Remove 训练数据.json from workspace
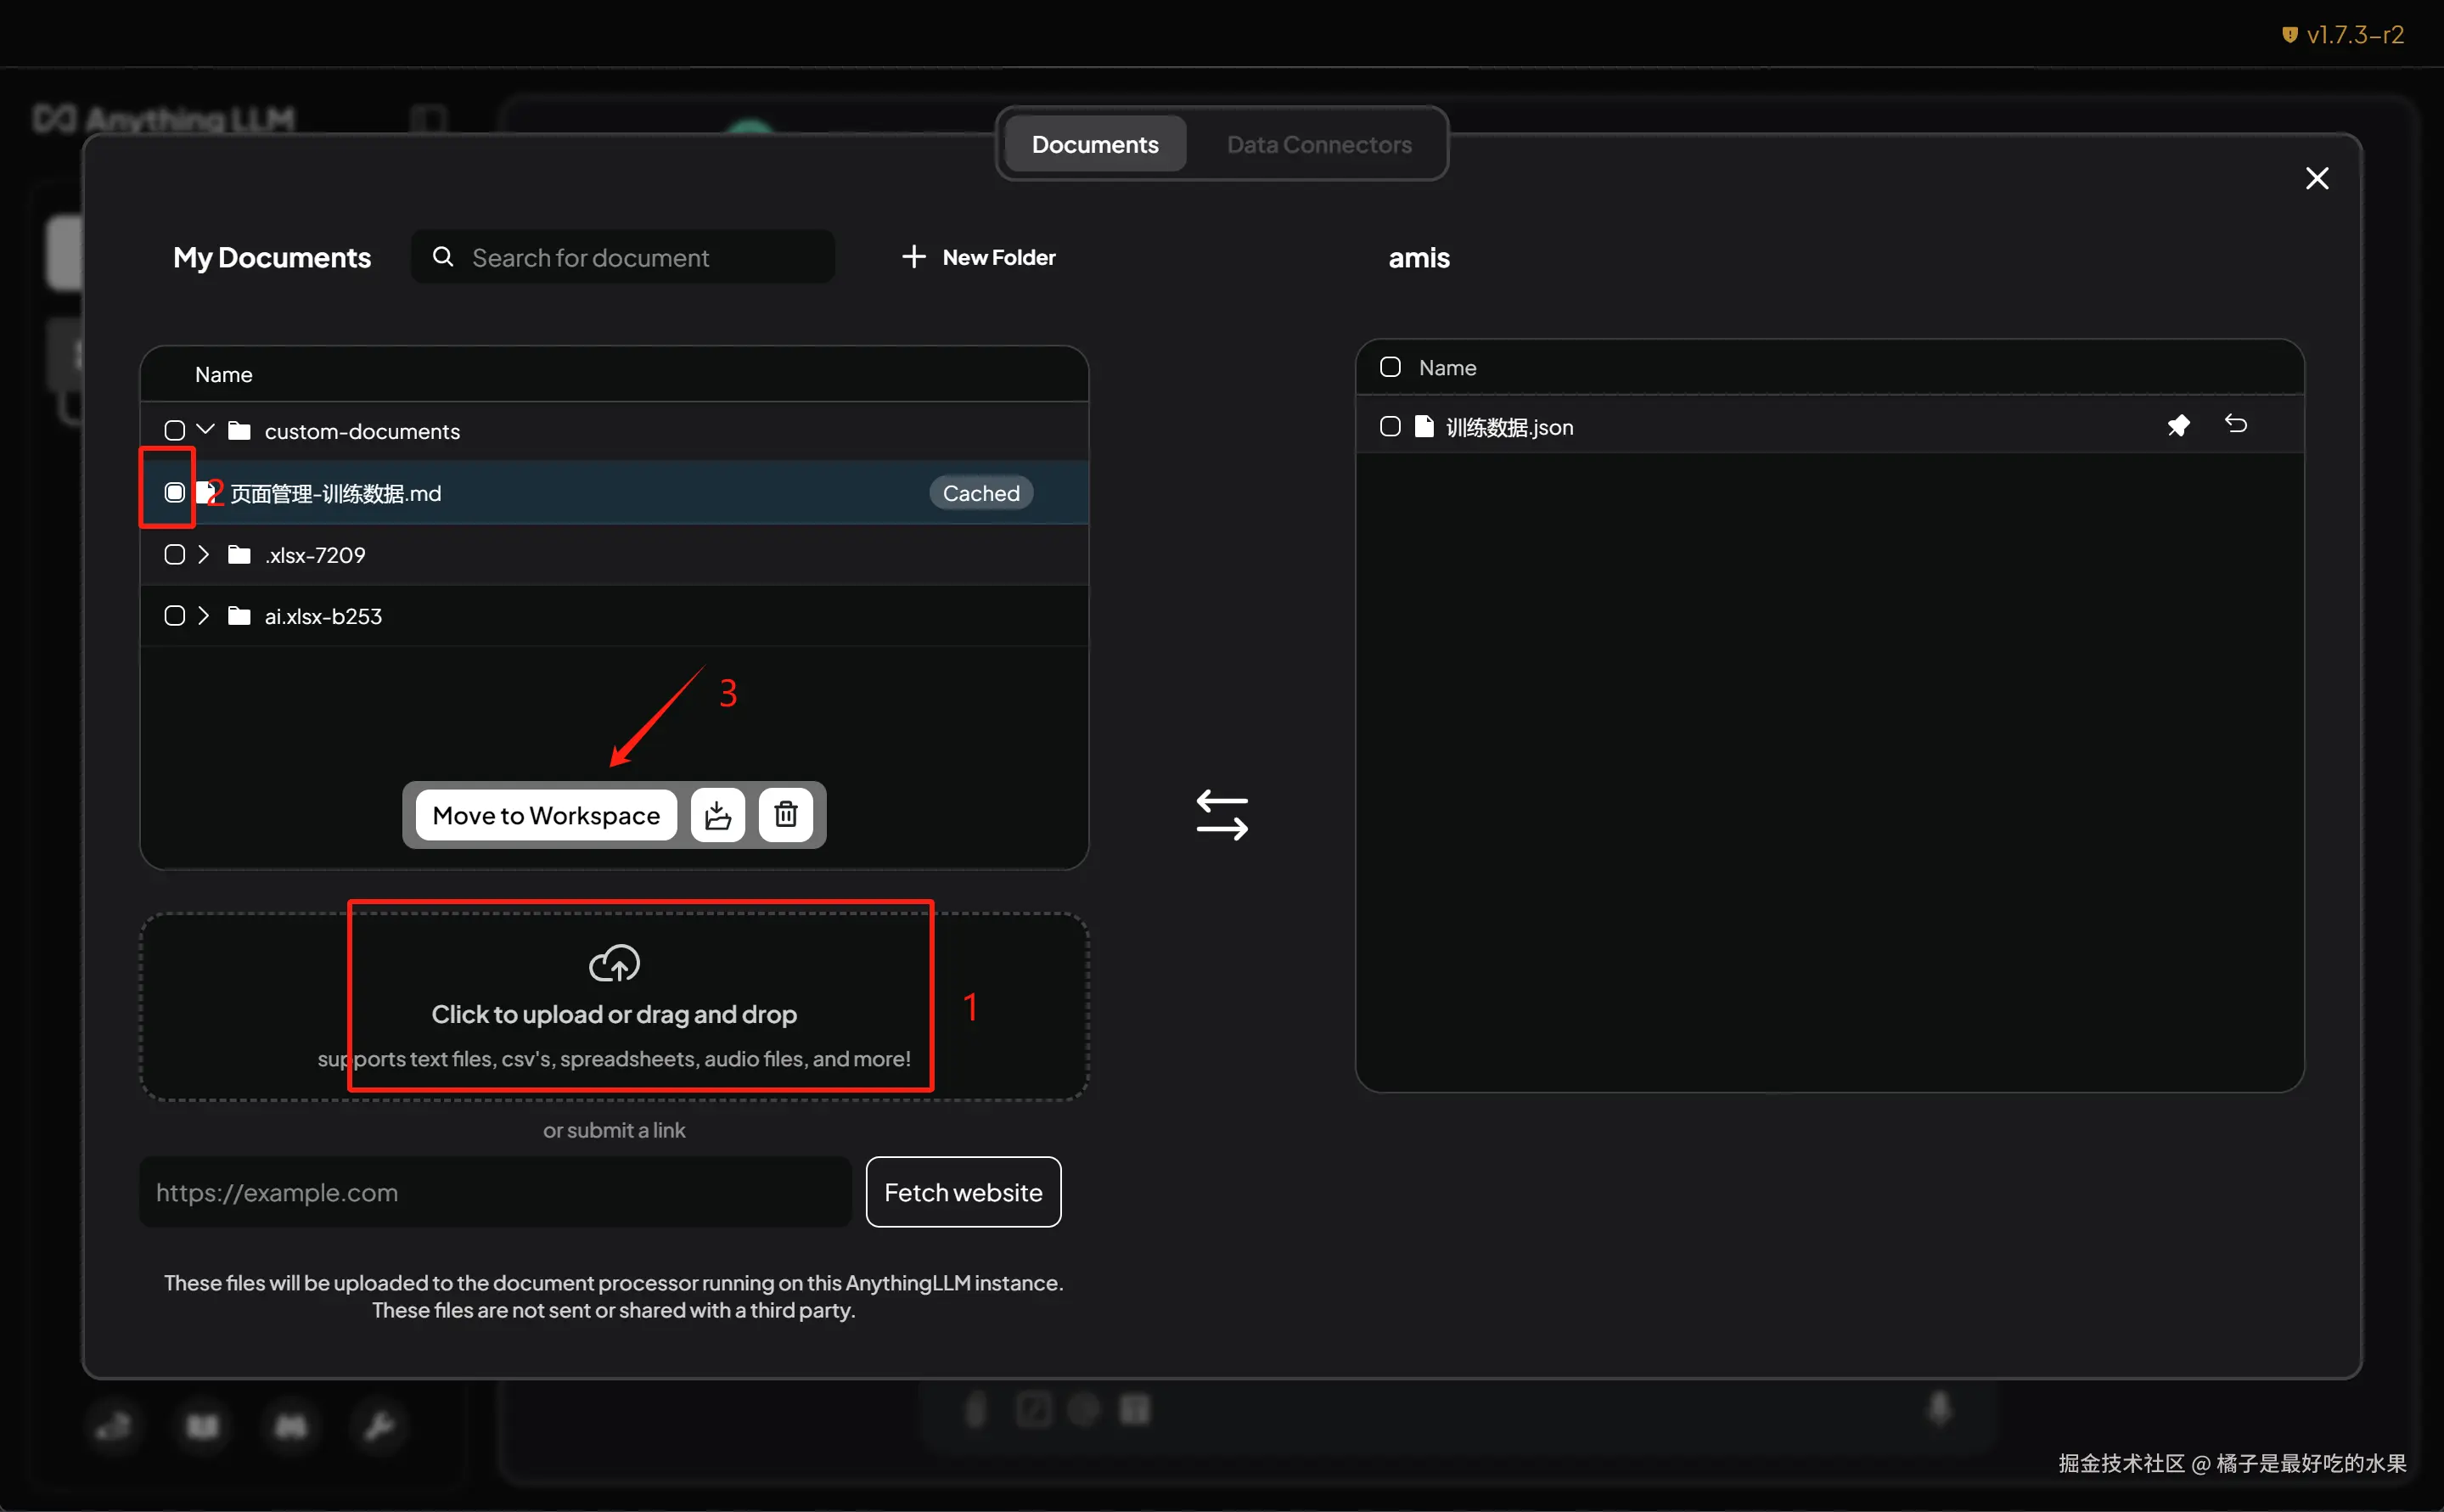This screenshot has width=2444, height=1512. pos(2236,425)
